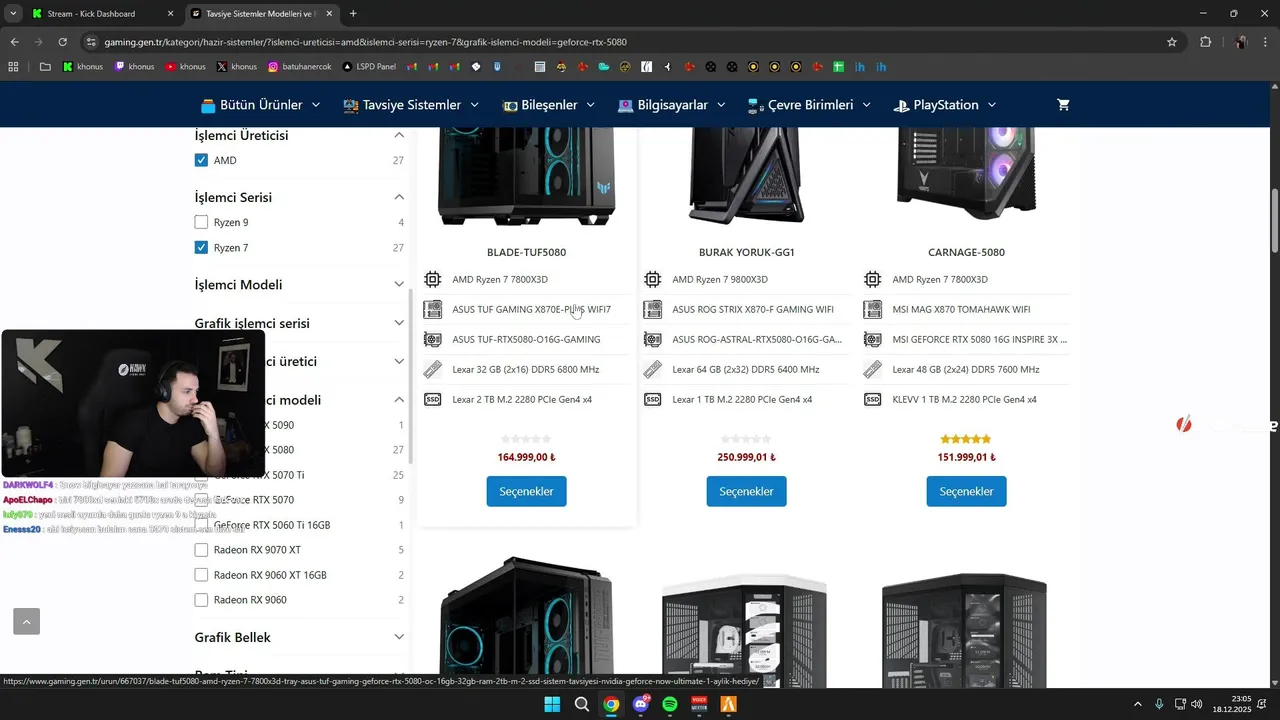1280x720 pixels.
Task: Check the Radeon RX 9070 XT filter
Action: click(x=201, y=550)
